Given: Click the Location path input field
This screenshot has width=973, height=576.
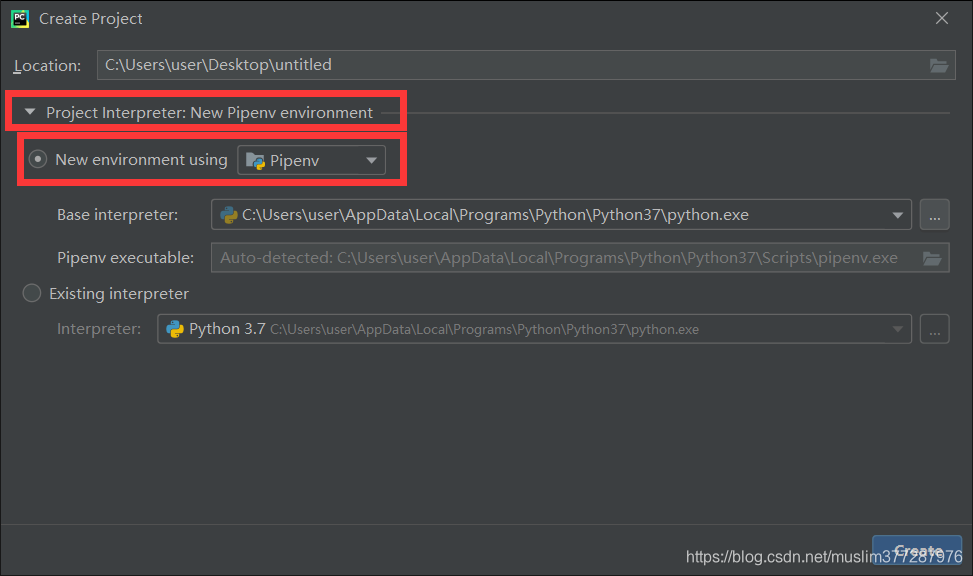Looking at the screenshot, I should point(526,65).
